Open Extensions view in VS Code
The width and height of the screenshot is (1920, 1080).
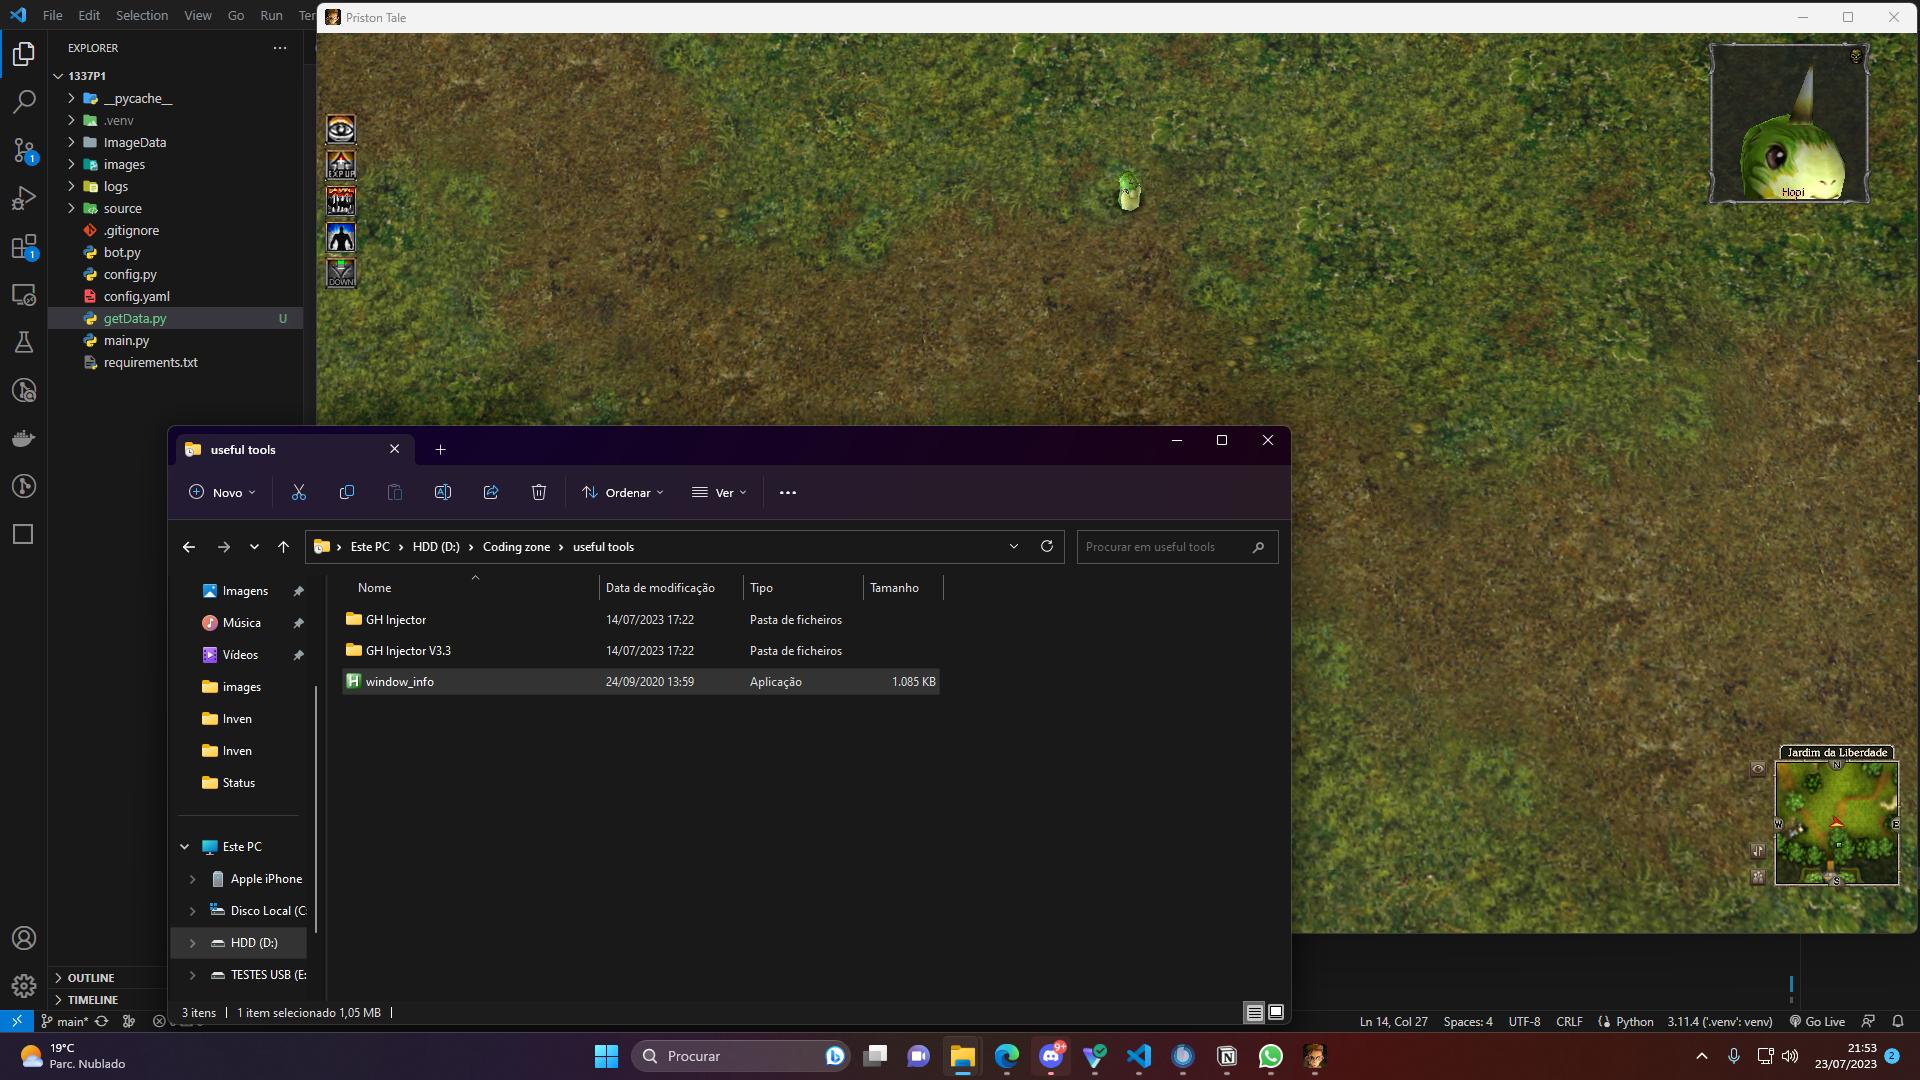pyautogui.click(x=24, y=246)
